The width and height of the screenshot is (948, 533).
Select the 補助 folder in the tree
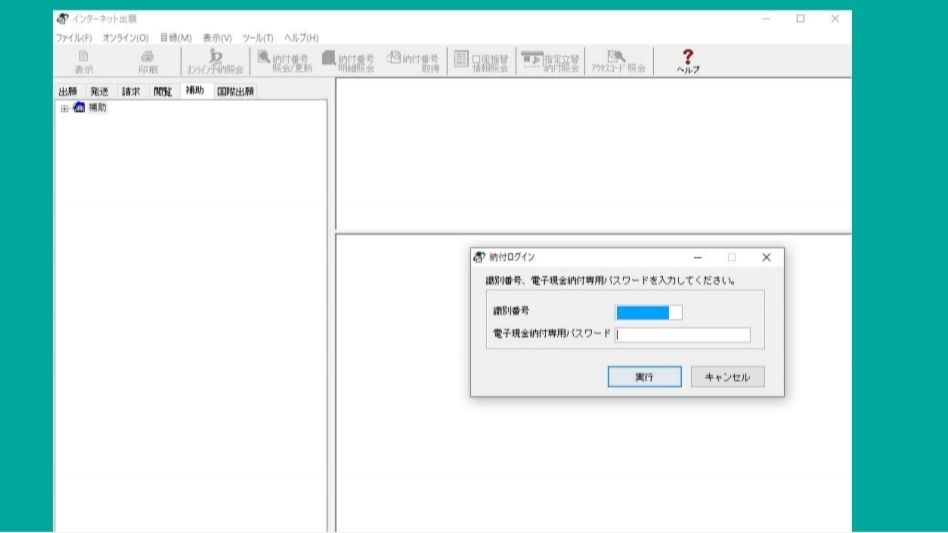pos(96,108)
